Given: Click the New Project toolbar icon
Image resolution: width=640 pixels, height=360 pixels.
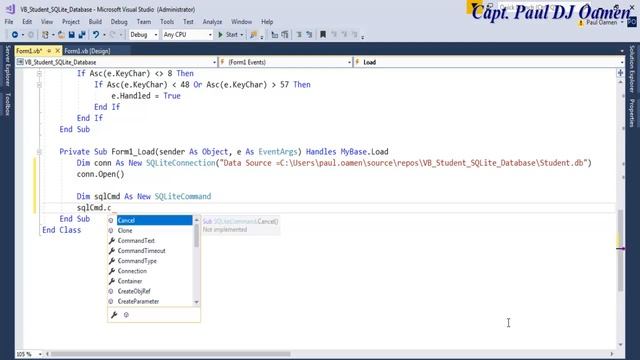Looking at the screenshot, I should [x=45, y=35].
